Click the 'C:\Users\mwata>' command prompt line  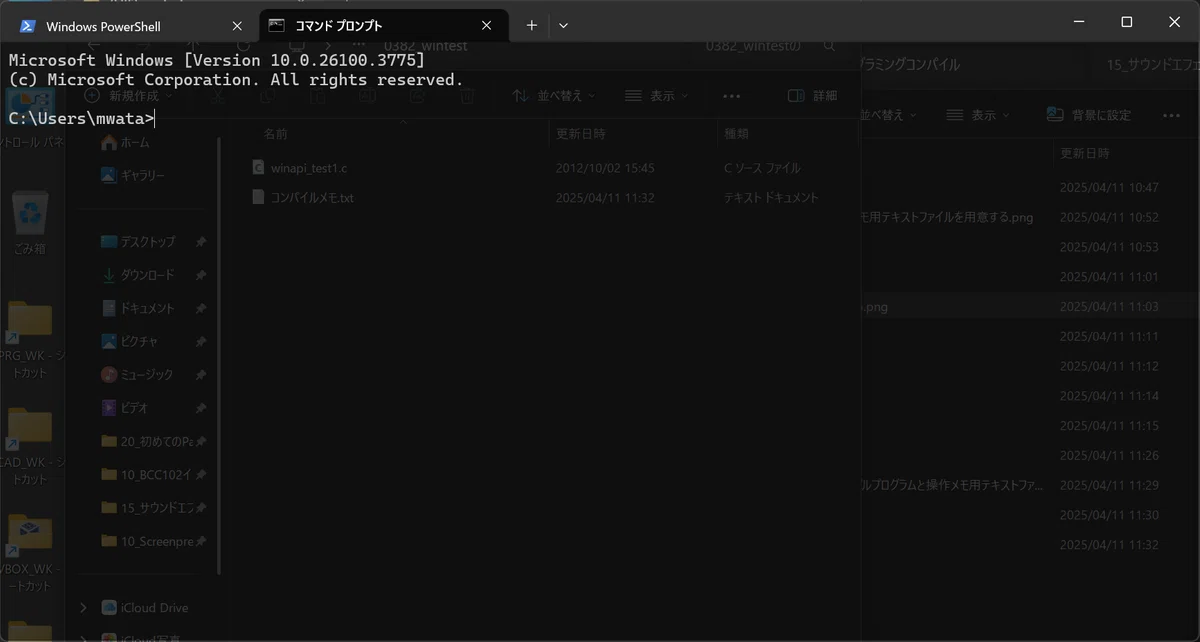coord(81,119)
